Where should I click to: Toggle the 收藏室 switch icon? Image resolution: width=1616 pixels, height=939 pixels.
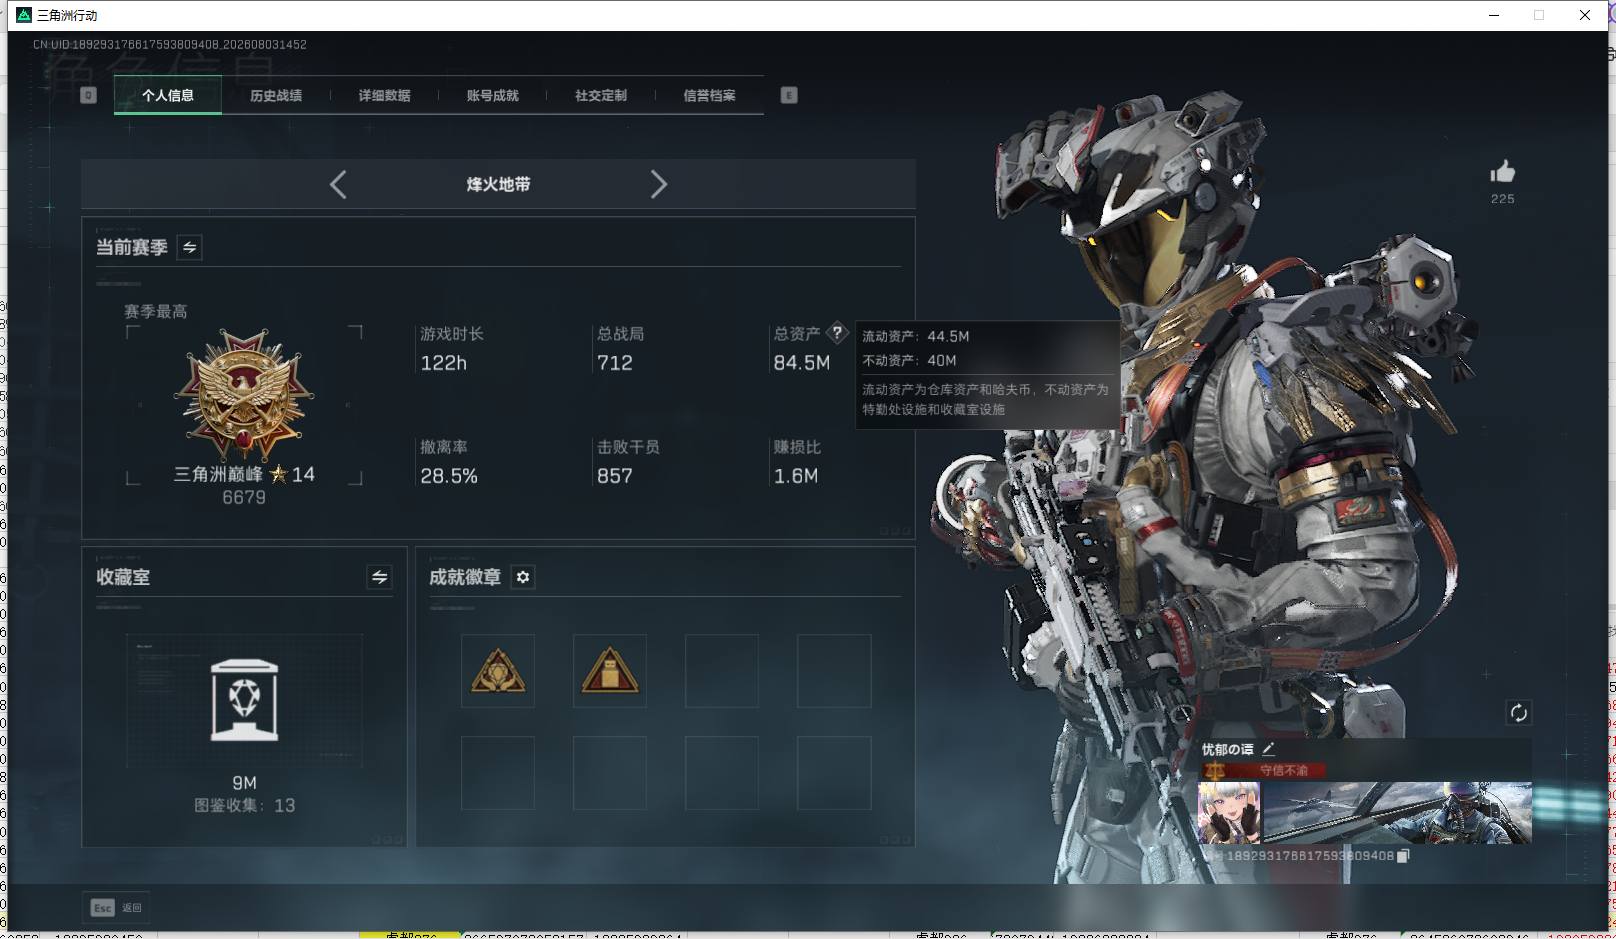pyautogui.click(x=379, y=577)
